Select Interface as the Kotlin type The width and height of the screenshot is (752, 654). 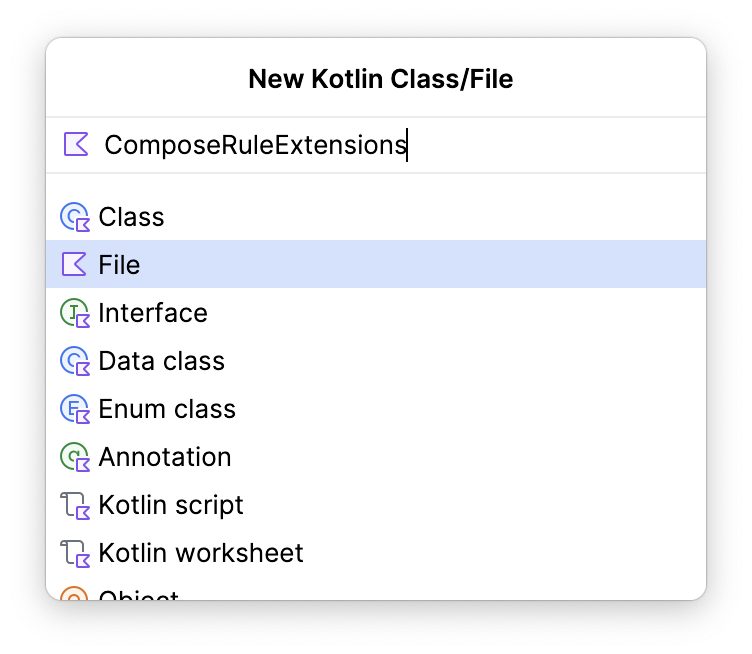[153, 313]
